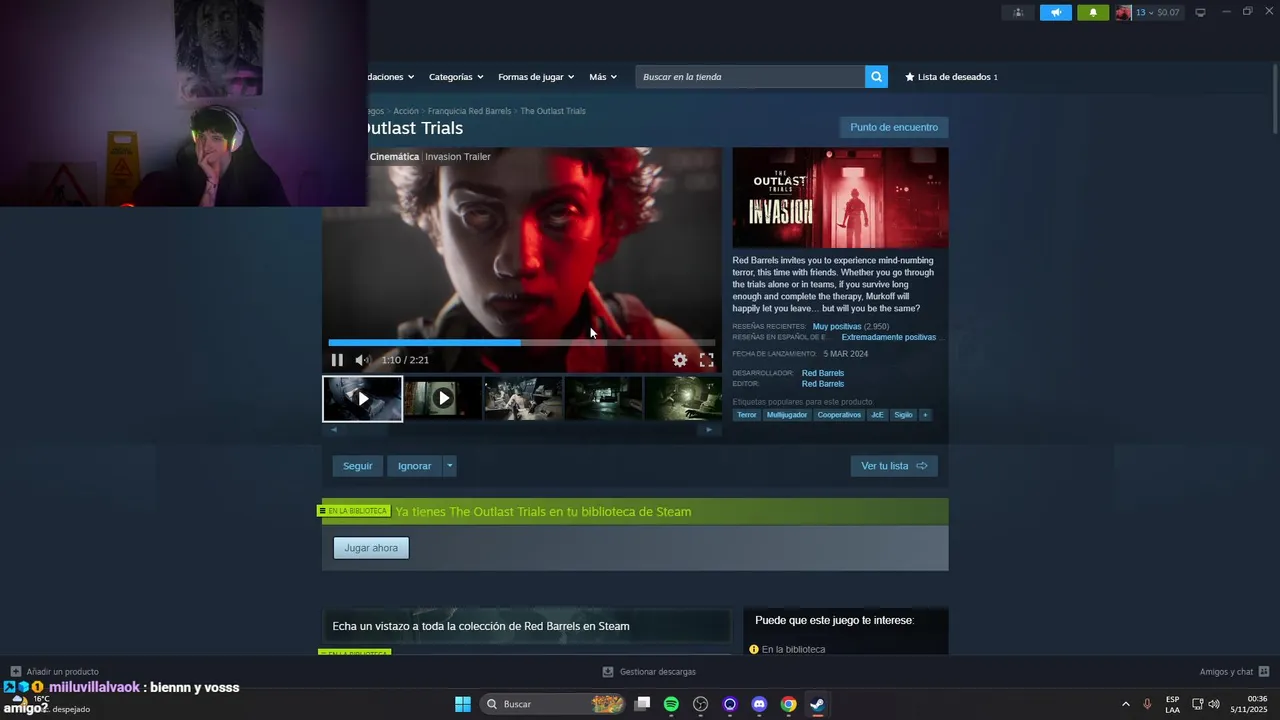Screen dimensions: 1280x720
Task: Open announcements megaphone icon
Action: pyautogui.click(x=1056, y=13)
